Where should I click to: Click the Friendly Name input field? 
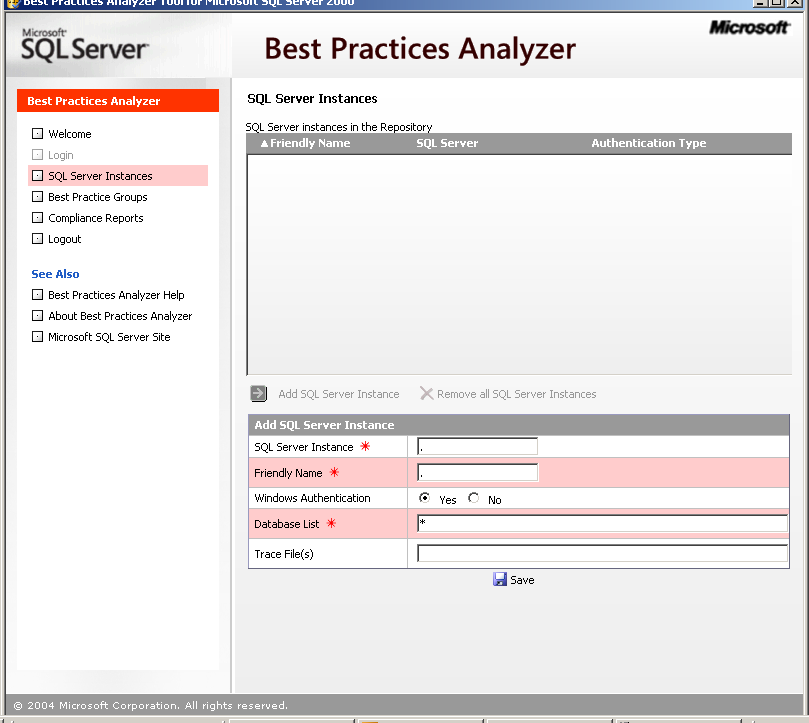tap(477, 472)
